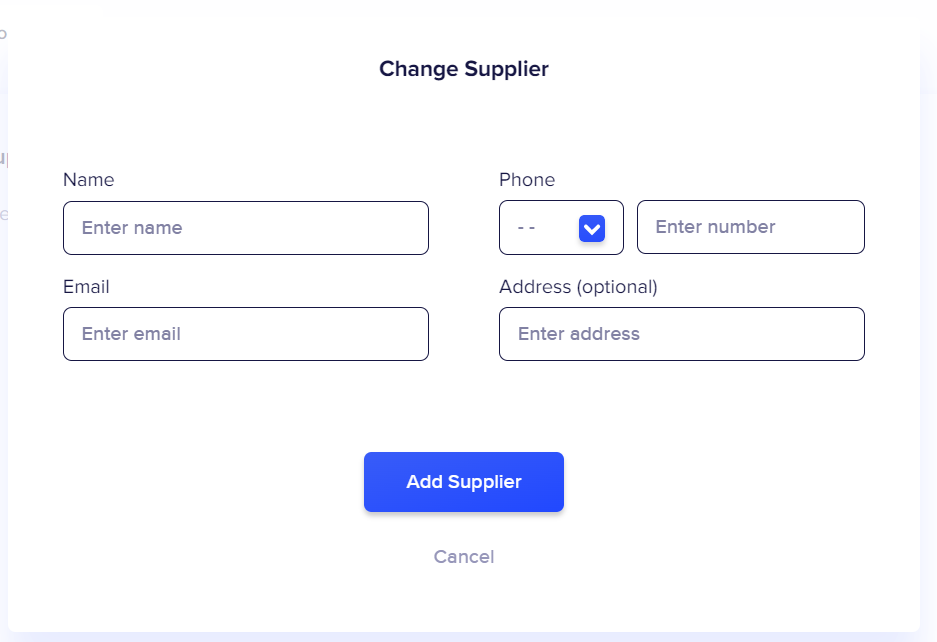This screenshot has height=642, width=937.
Task: Click the "Enter email" placeholder text
Action: pos(131,334)
